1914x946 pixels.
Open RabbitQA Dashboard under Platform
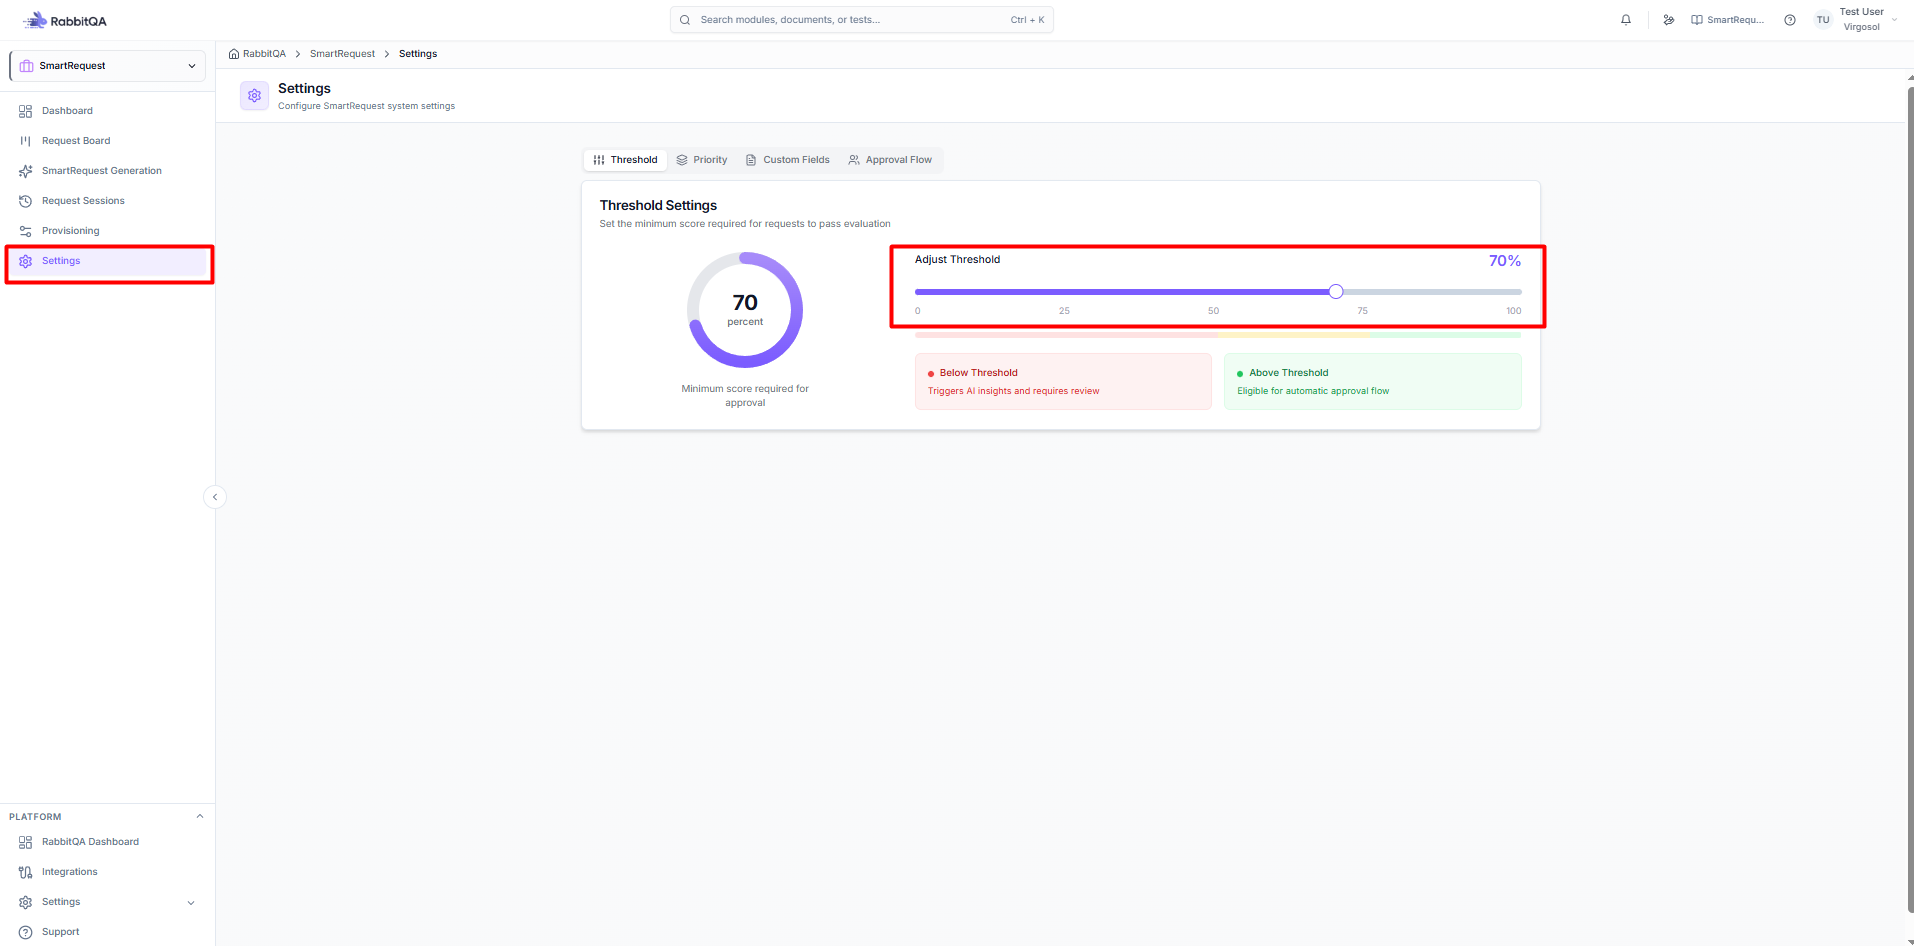(x=108, y=842)
